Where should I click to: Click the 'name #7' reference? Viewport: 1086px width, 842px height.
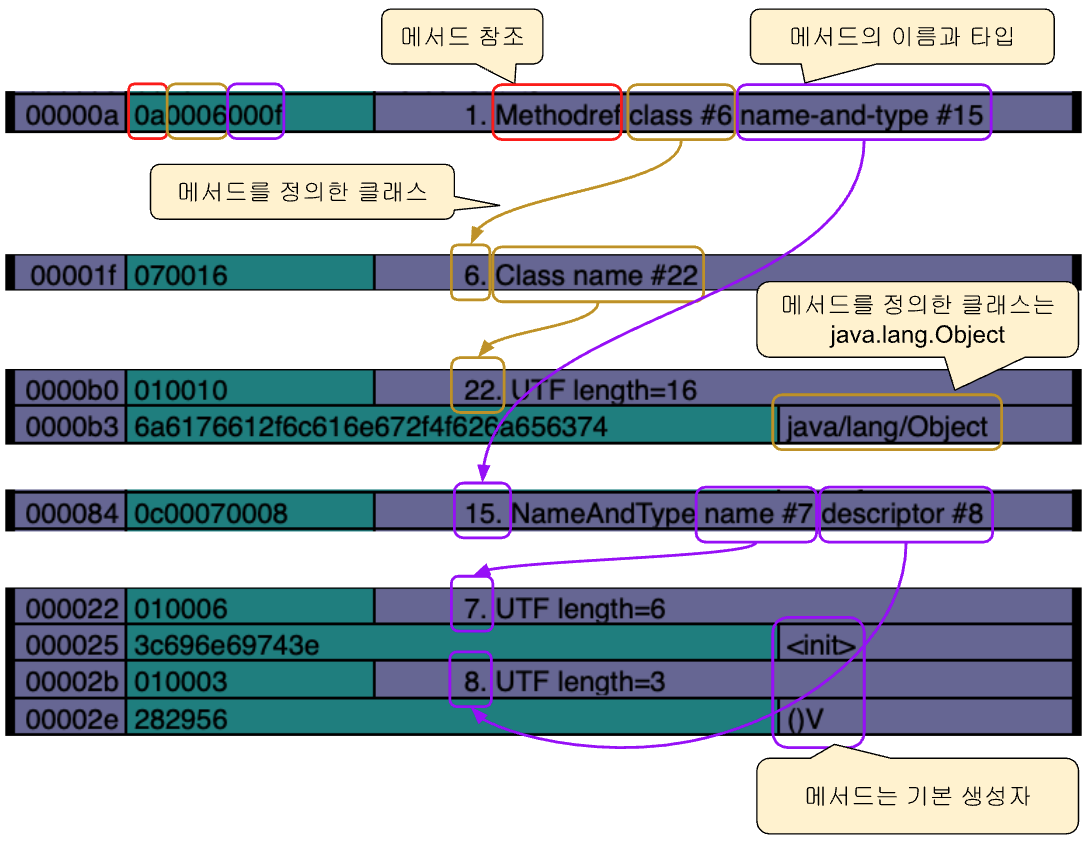(758, 513)
